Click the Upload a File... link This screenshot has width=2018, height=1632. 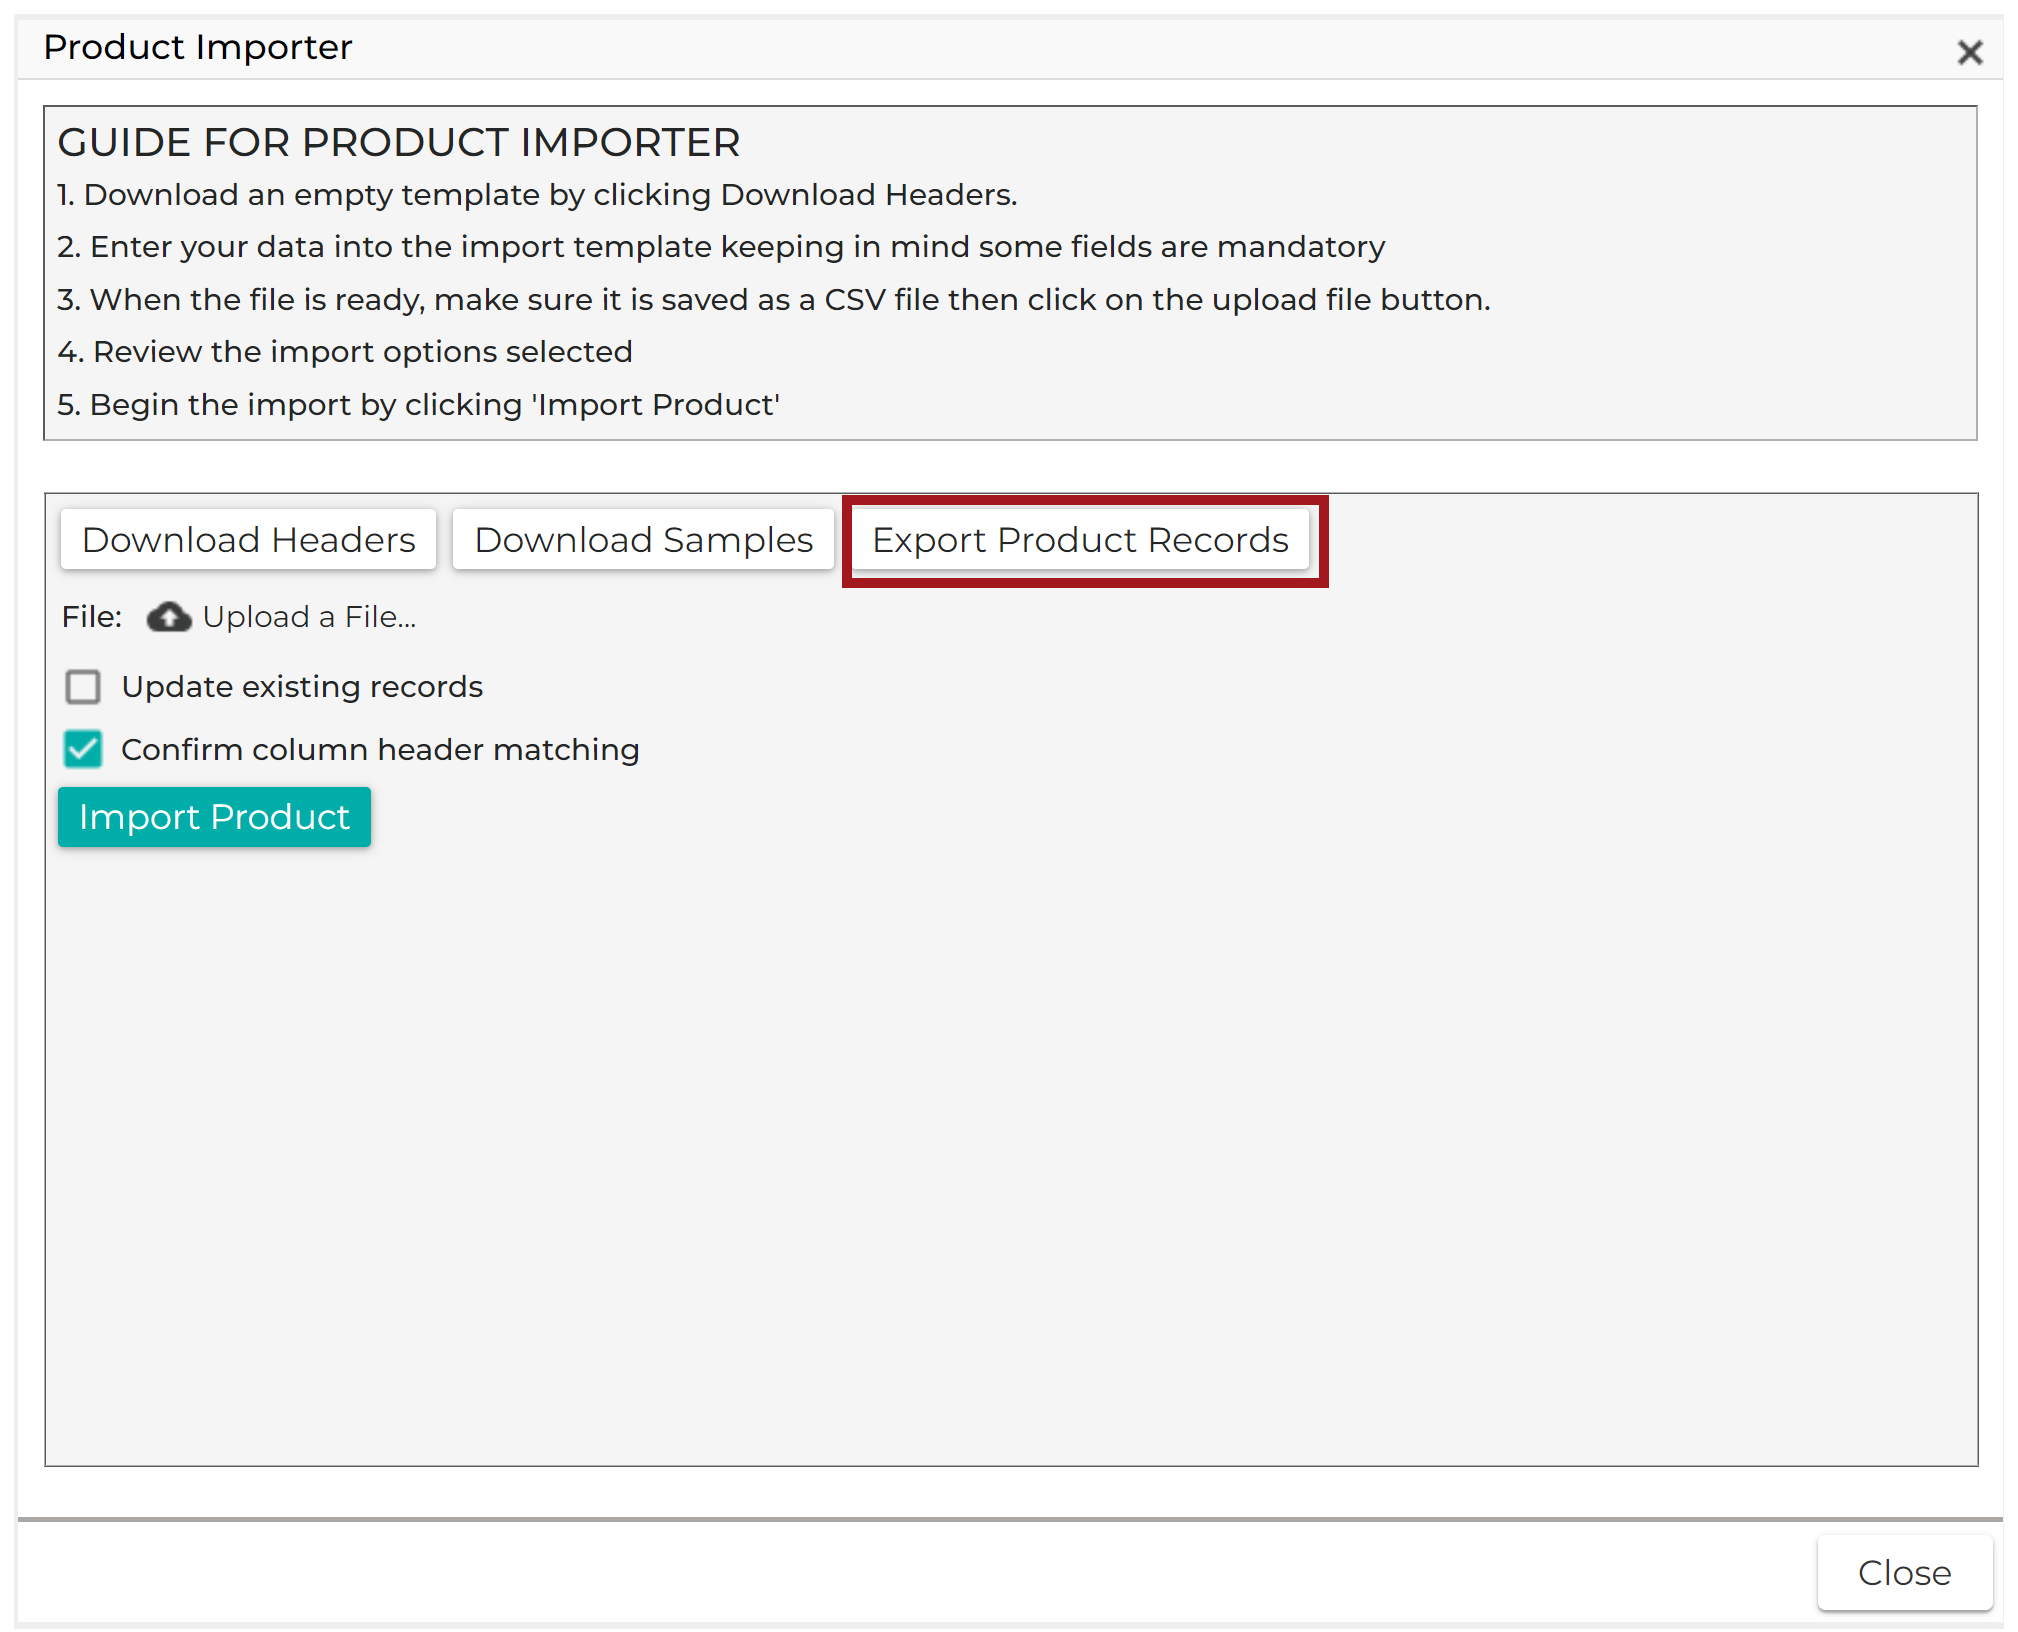click(x=309, y=617)
